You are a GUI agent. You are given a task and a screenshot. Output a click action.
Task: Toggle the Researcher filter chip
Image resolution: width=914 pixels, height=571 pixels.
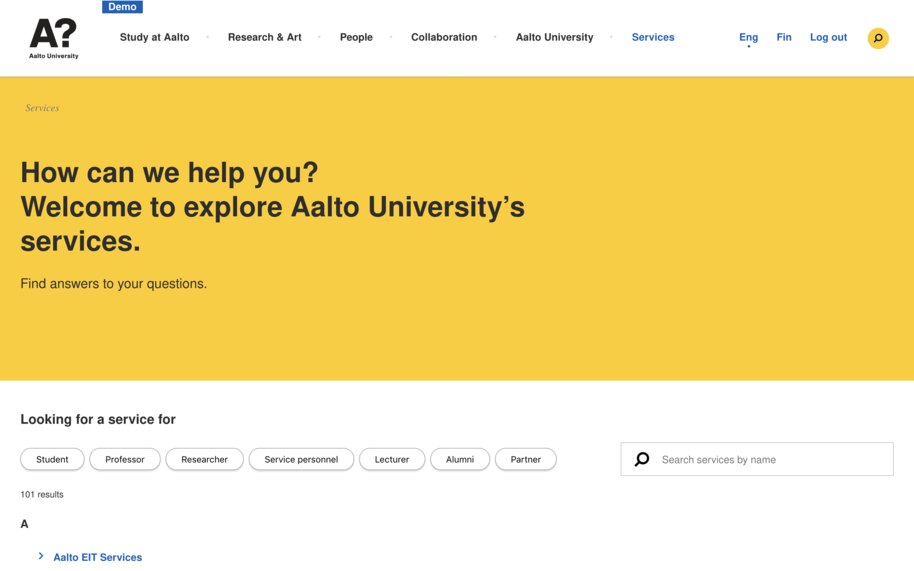[204, 459]
